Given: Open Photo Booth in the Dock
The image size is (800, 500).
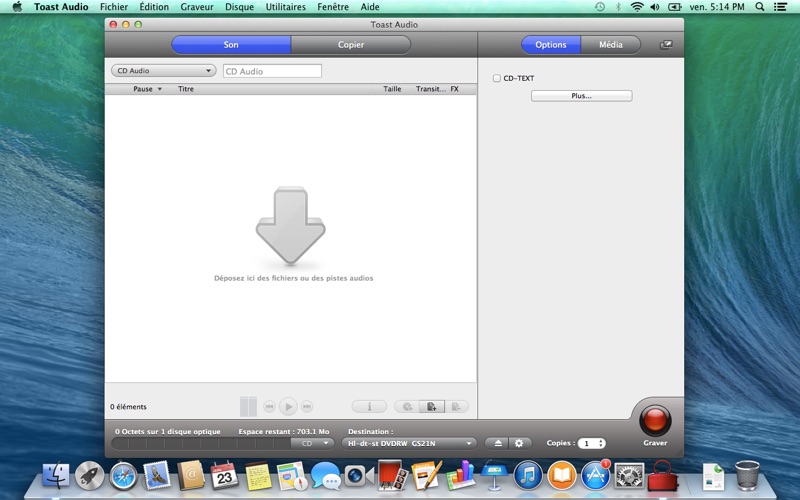Looking at the screenshot, I should [x=392, y=475].
